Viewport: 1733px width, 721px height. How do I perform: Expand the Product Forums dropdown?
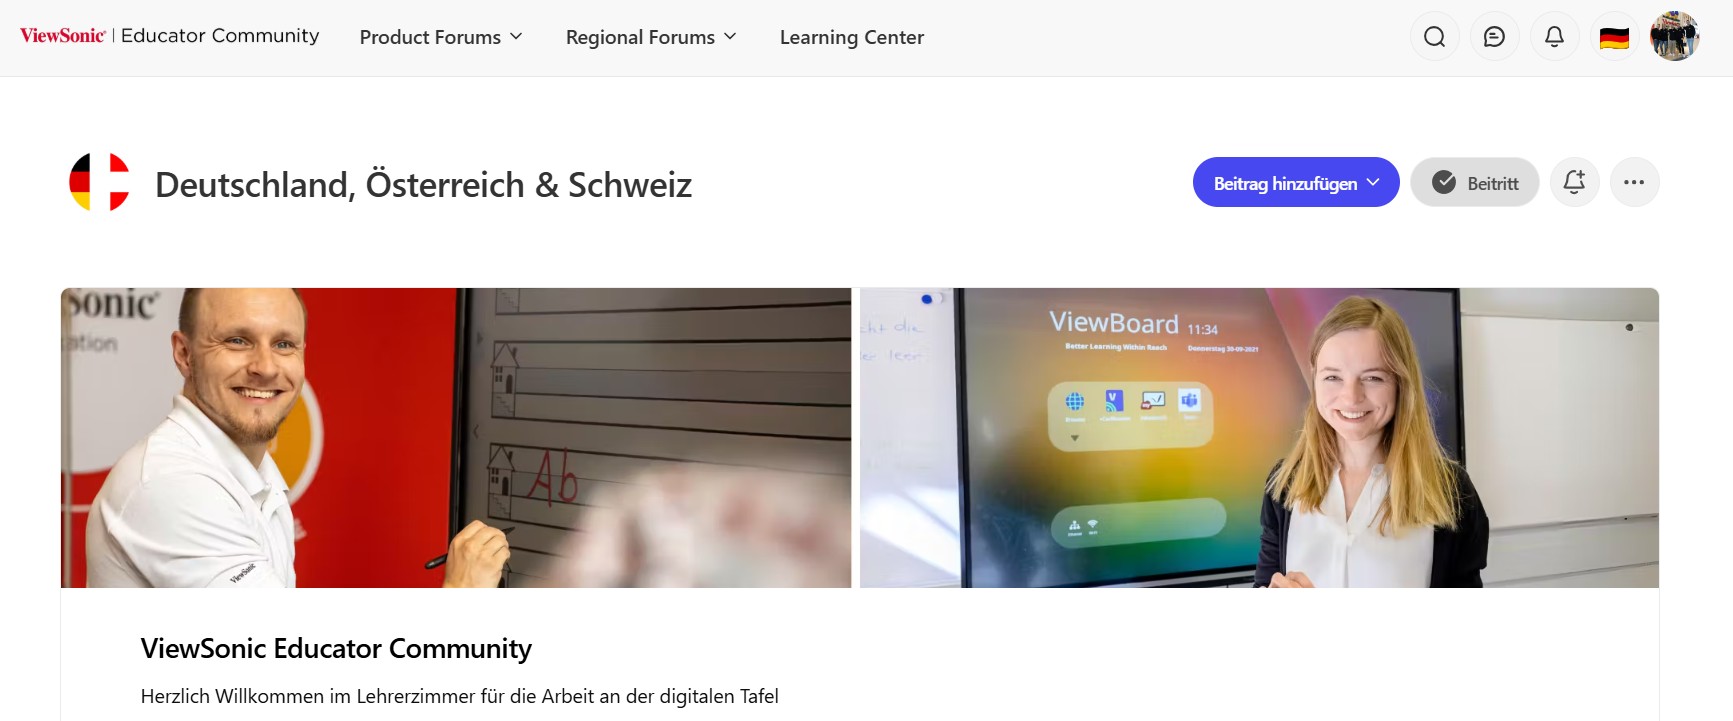pyautogui.click(x=441, y=37)
